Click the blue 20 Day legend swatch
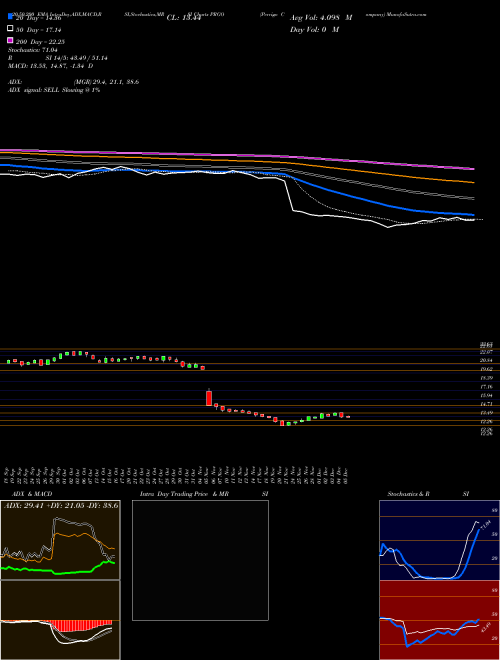The height and width of the screenshot is (660, 500). point(10,17)
